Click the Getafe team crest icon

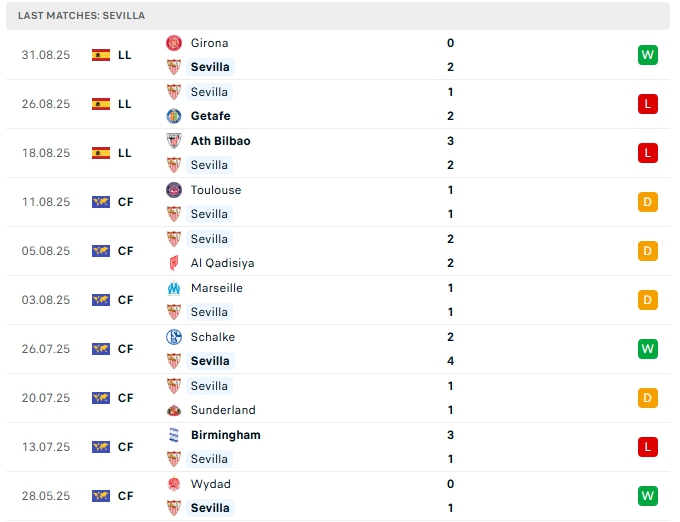pos(173,116)
